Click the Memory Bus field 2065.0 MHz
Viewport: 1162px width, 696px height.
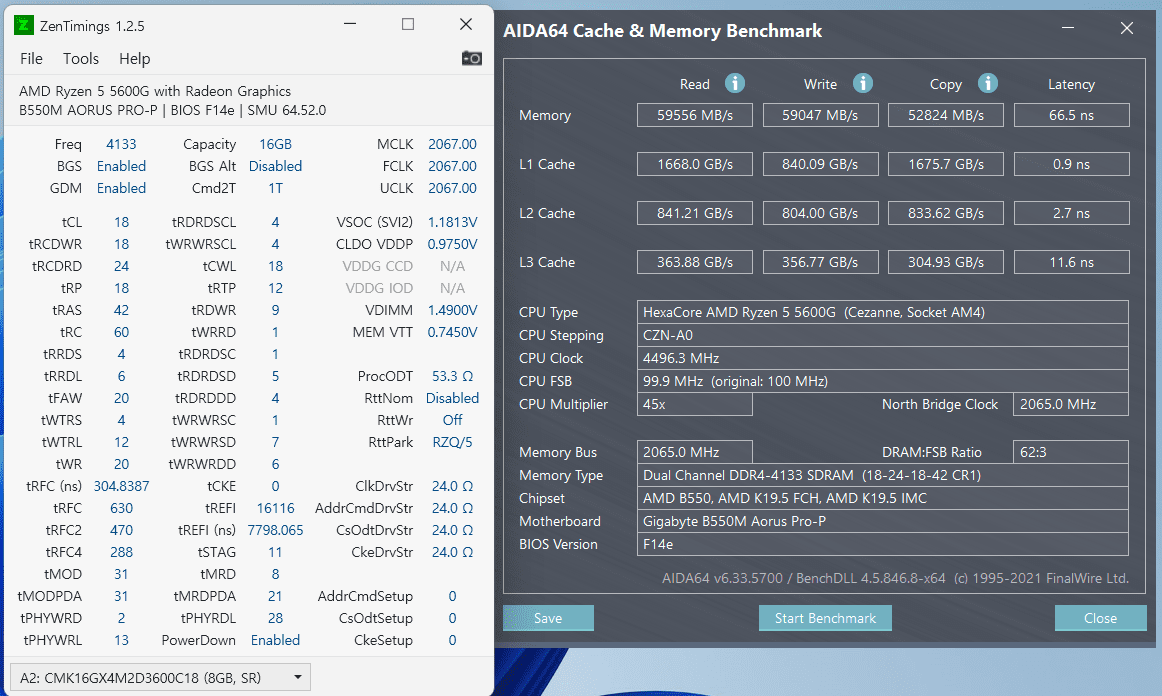click(x=694, y=452)
